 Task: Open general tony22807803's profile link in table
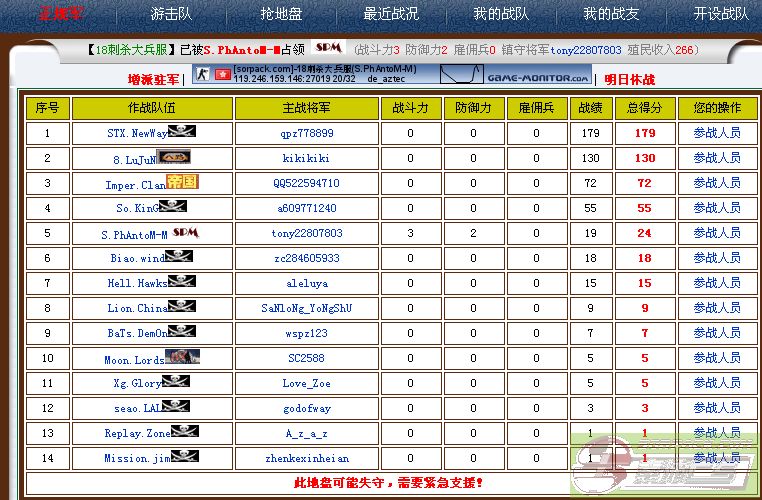307,233
